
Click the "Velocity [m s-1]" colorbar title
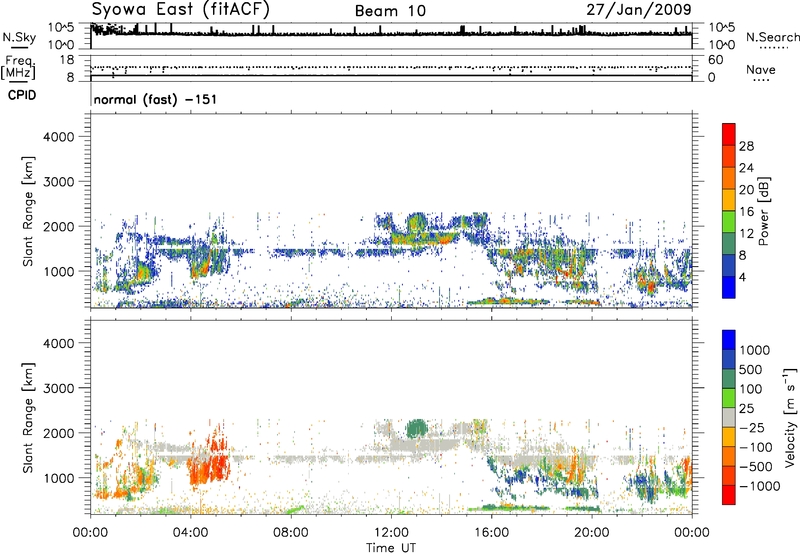tap(790, 417)
